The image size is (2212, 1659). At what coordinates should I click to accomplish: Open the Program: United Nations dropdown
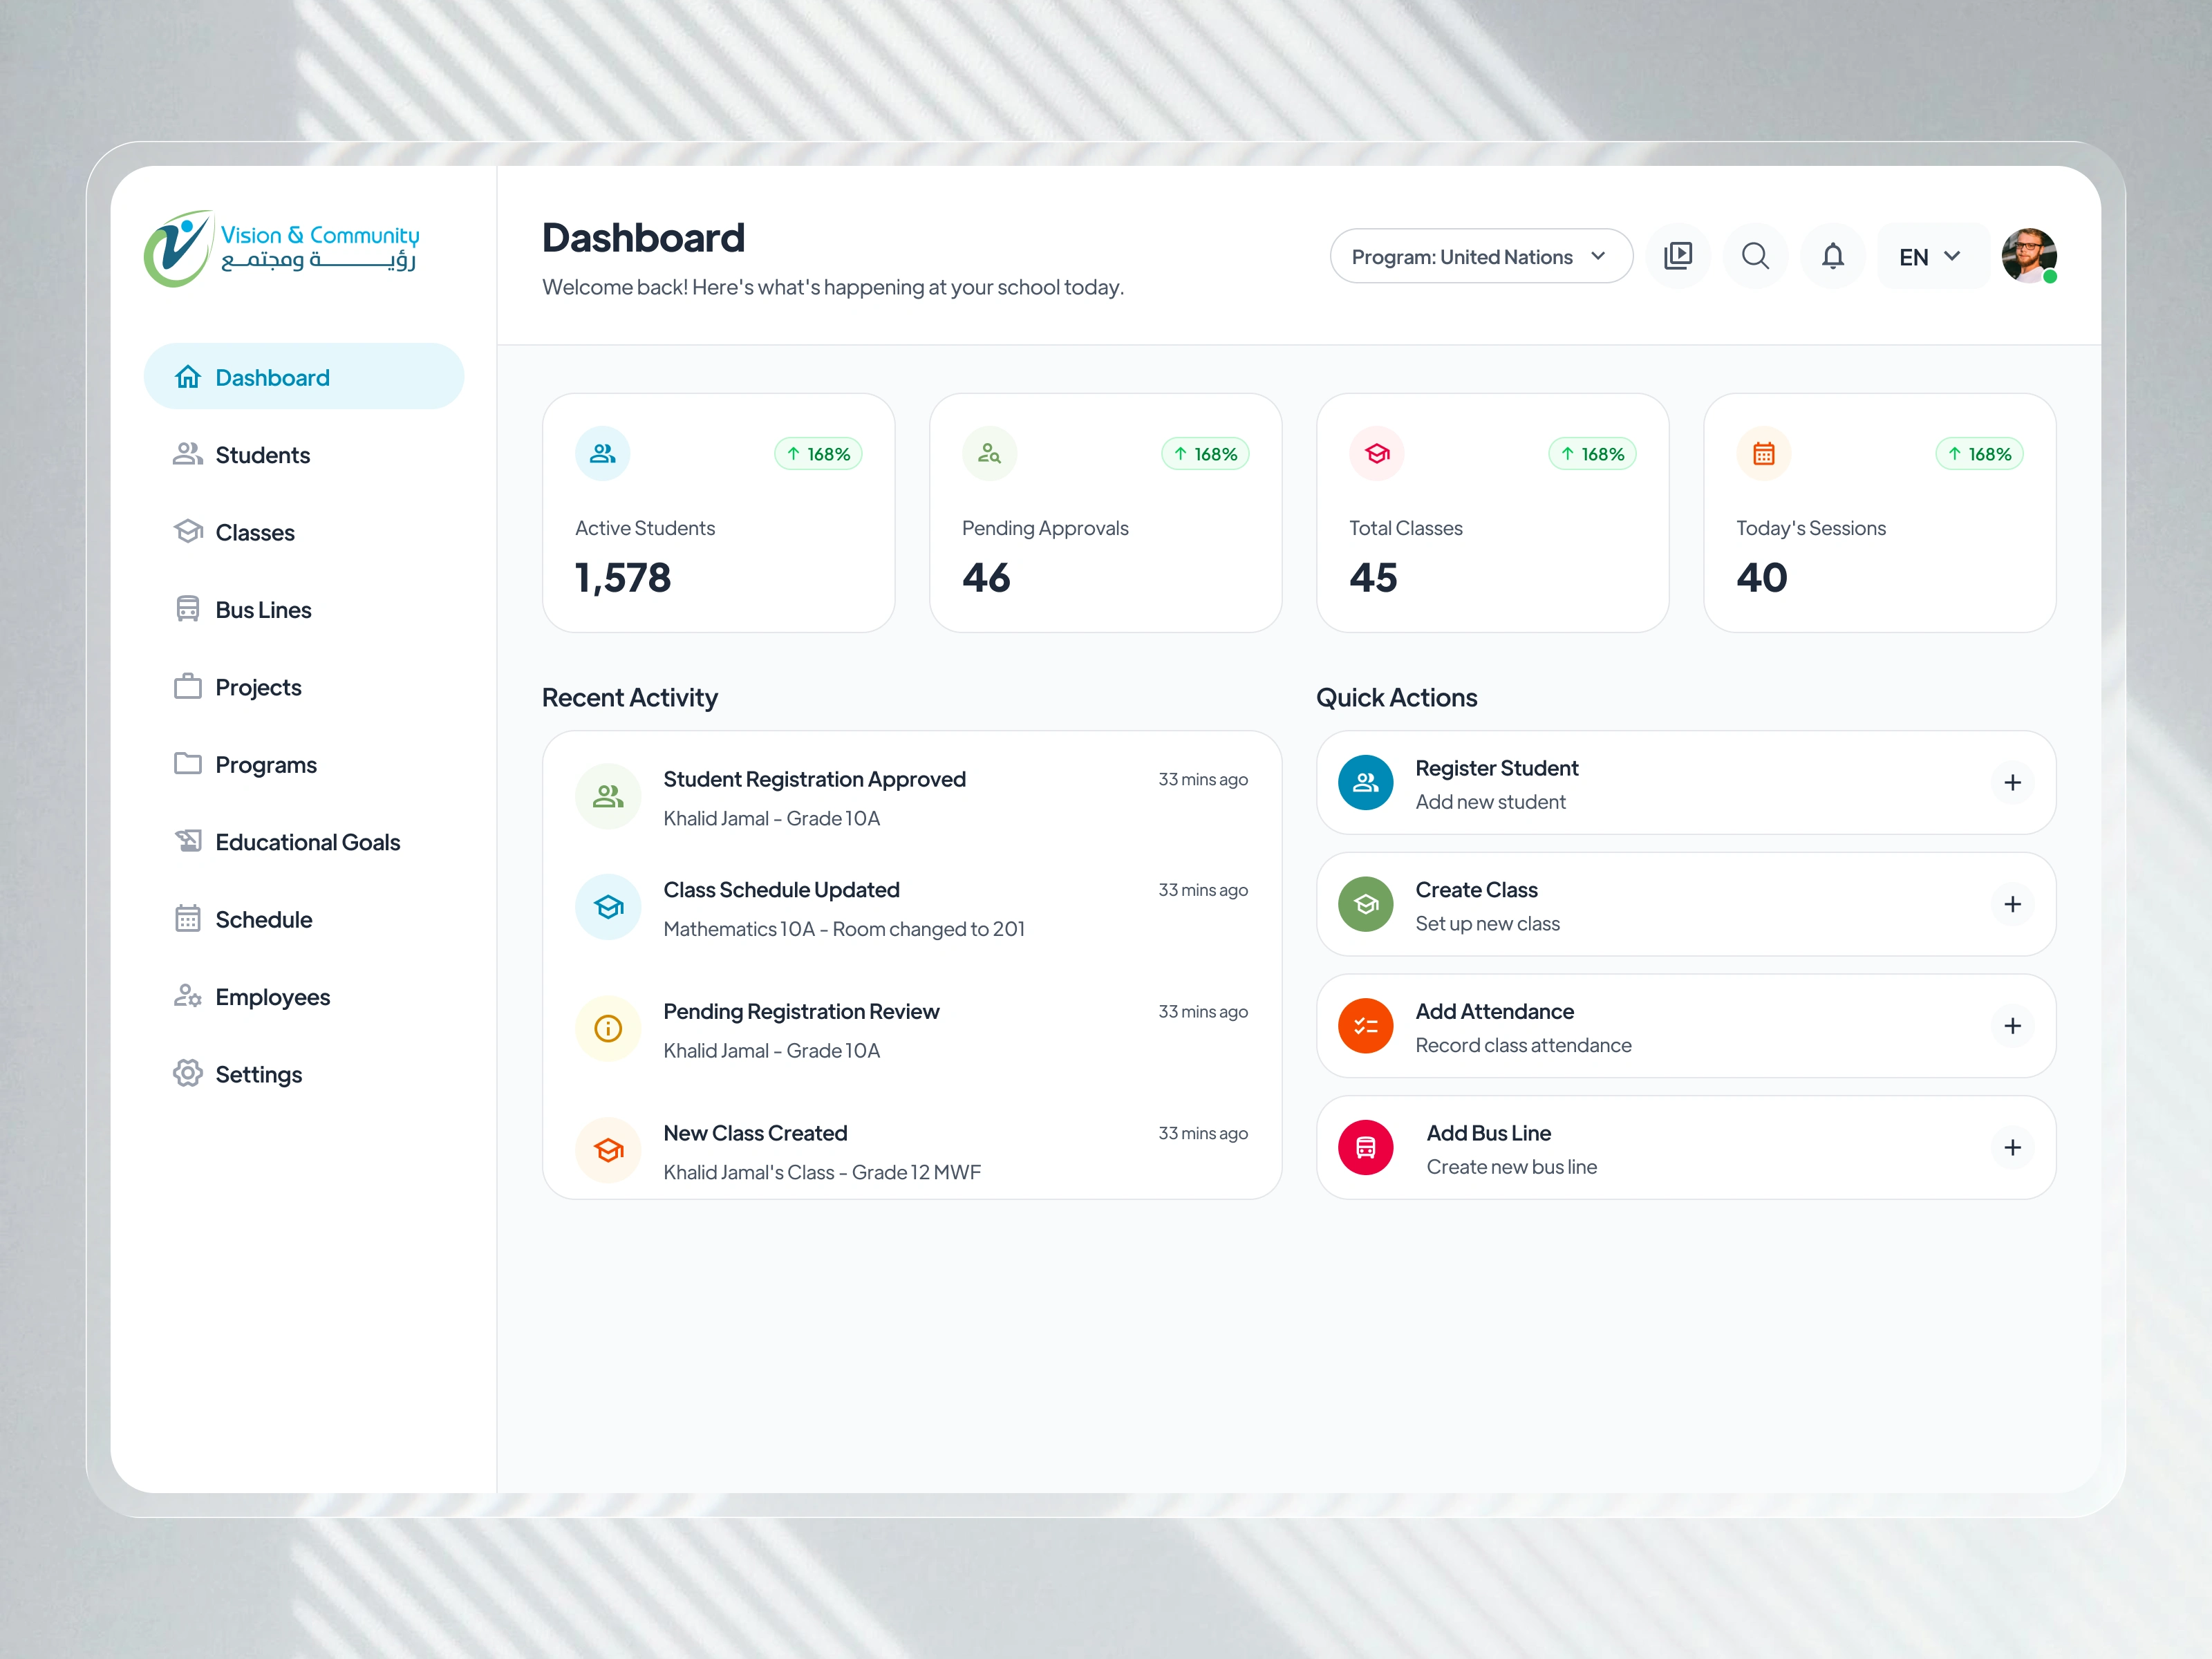click(1480, 256)
